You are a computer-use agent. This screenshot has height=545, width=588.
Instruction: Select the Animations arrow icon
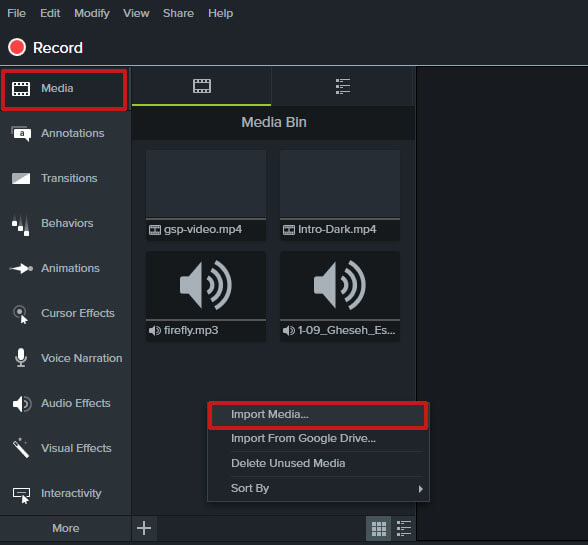[21, 269]
